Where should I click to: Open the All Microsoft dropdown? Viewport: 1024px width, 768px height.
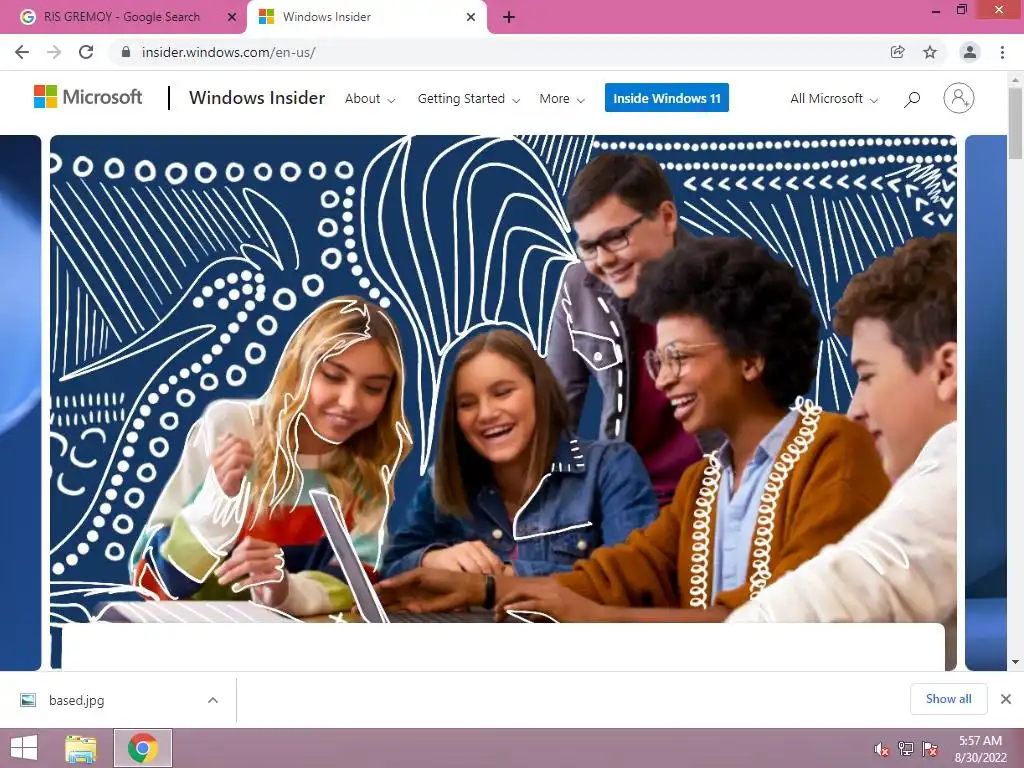834,99
